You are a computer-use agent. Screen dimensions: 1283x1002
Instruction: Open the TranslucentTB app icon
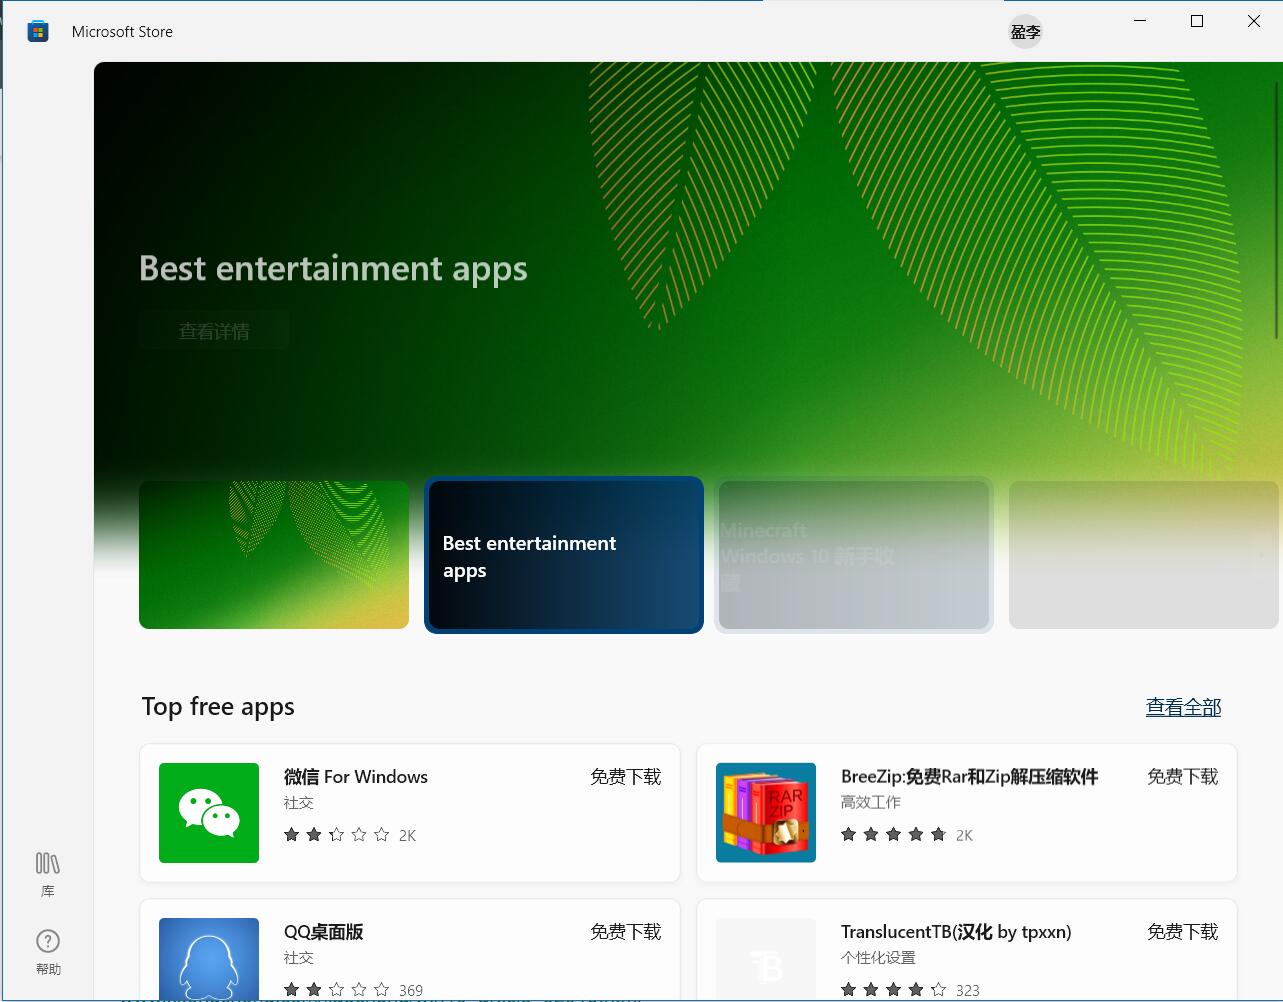pos(766,958)
